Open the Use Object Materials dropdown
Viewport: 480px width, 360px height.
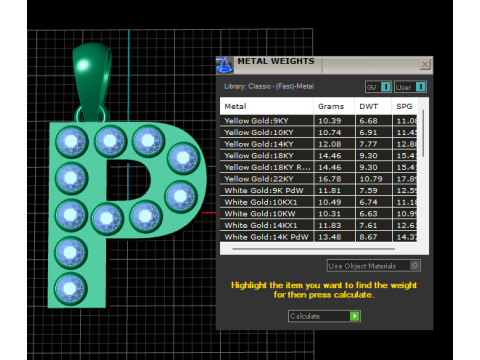373,266
